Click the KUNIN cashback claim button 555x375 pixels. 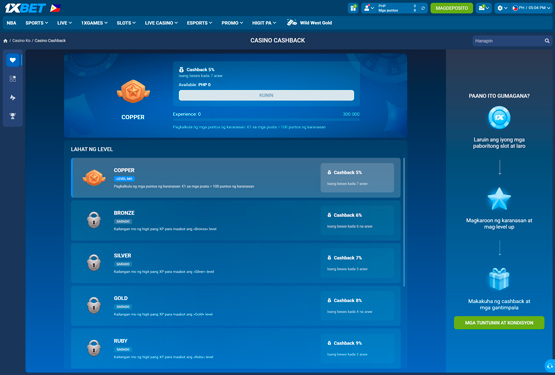(266, 95)
